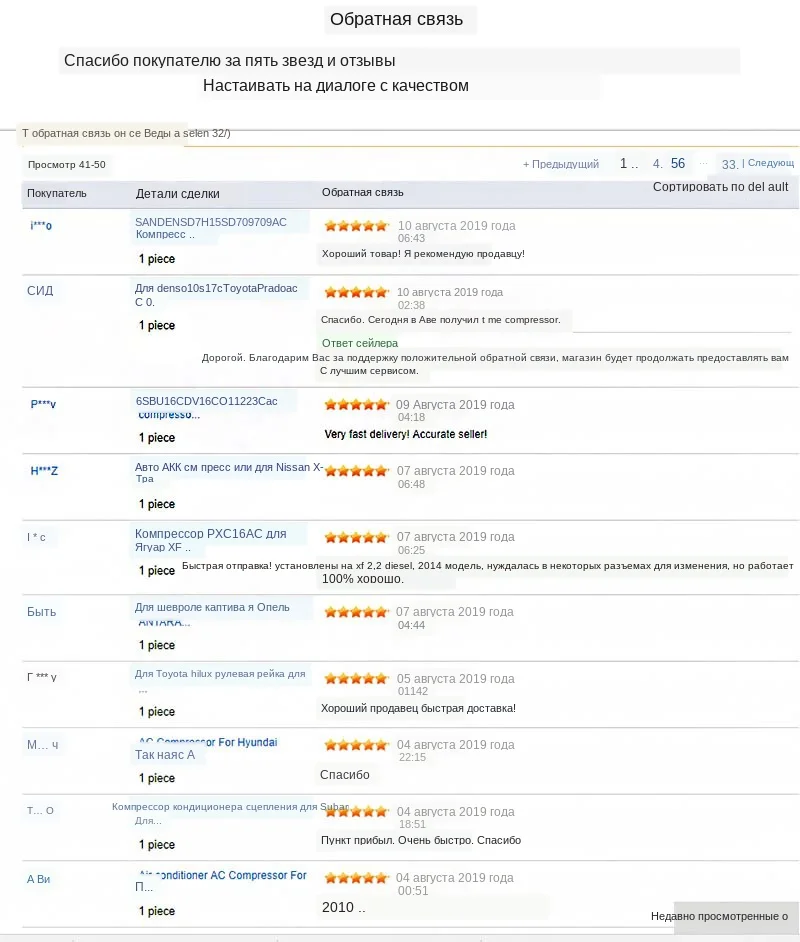Image resolution: width=800 pixels, height=942 pixels.
Task: Jump to page 33 in pagination
Action: tap(730, 164)
